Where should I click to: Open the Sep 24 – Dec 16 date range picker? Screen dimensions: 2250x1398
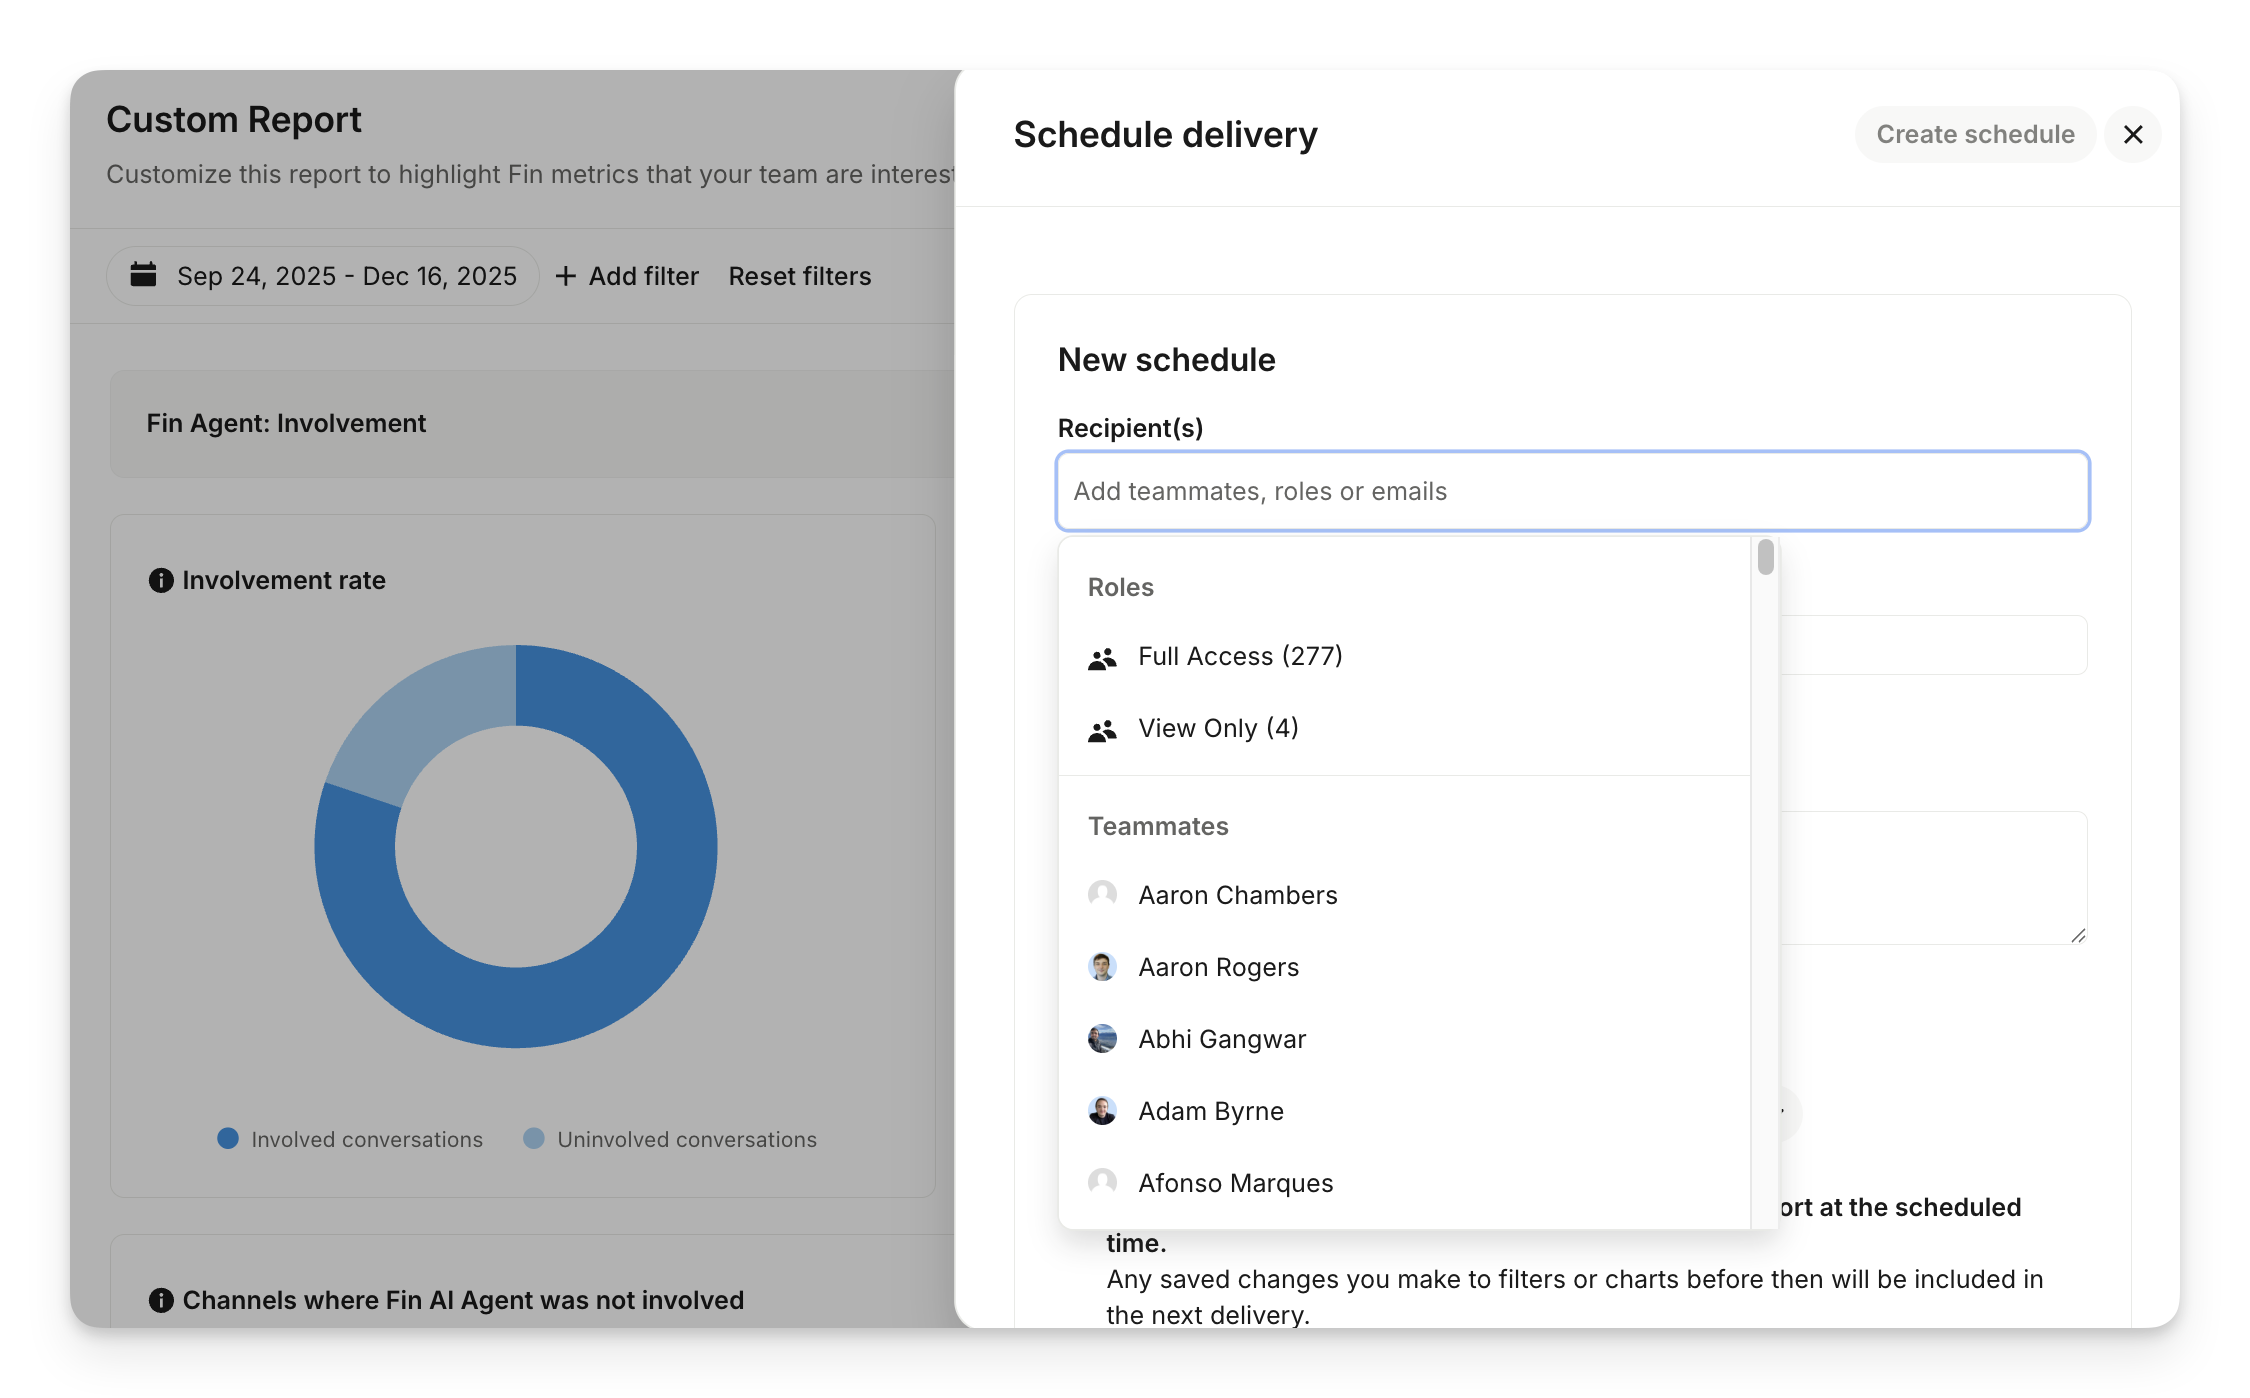[x=346, y=276]
